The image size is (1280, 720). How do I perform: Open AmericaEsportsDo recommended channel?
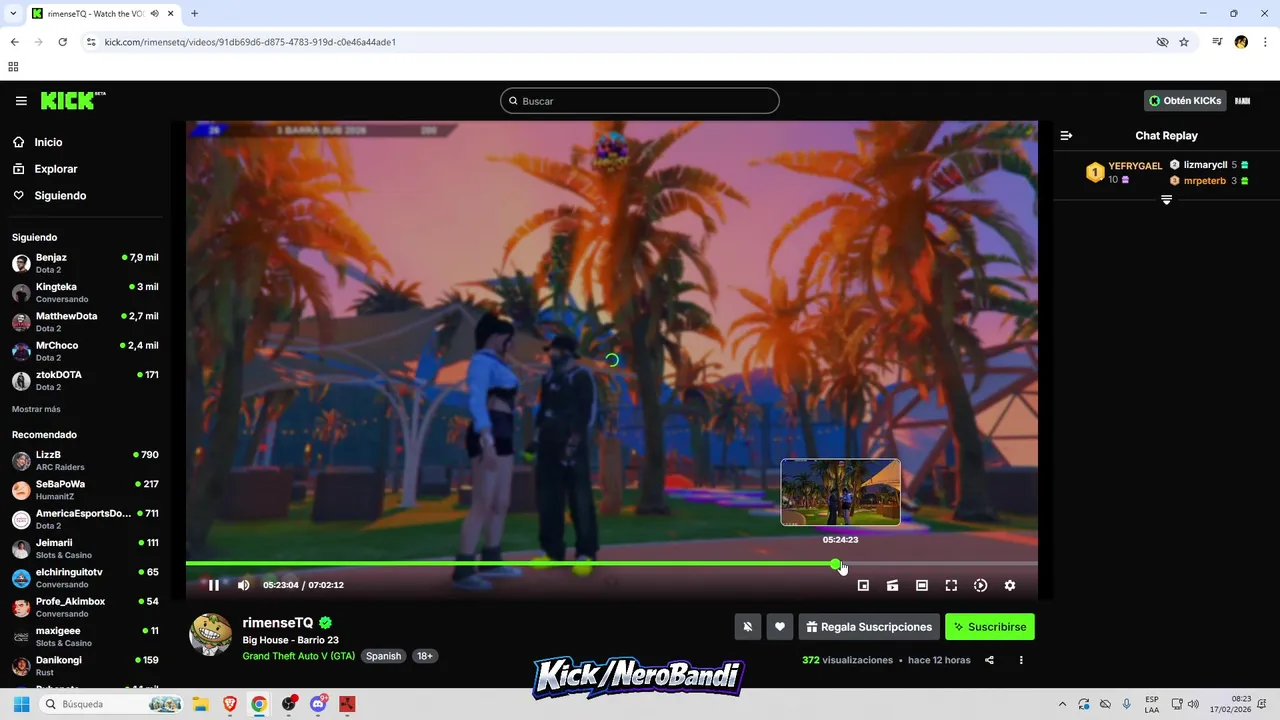[84, 519]
